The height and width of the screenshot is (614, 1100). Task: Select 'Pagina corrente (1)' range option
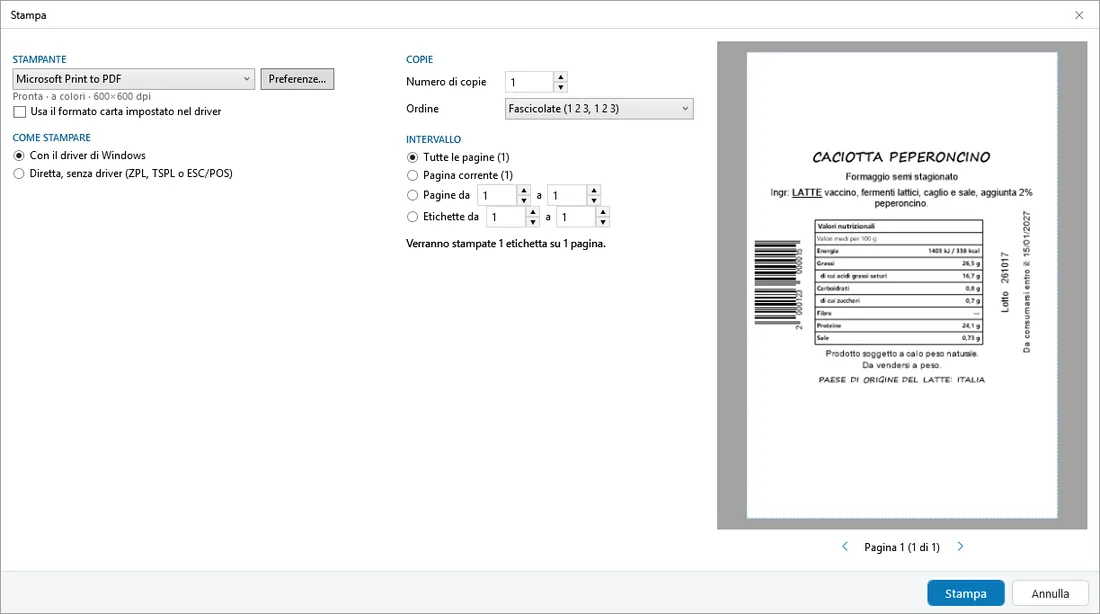[412, 175]
